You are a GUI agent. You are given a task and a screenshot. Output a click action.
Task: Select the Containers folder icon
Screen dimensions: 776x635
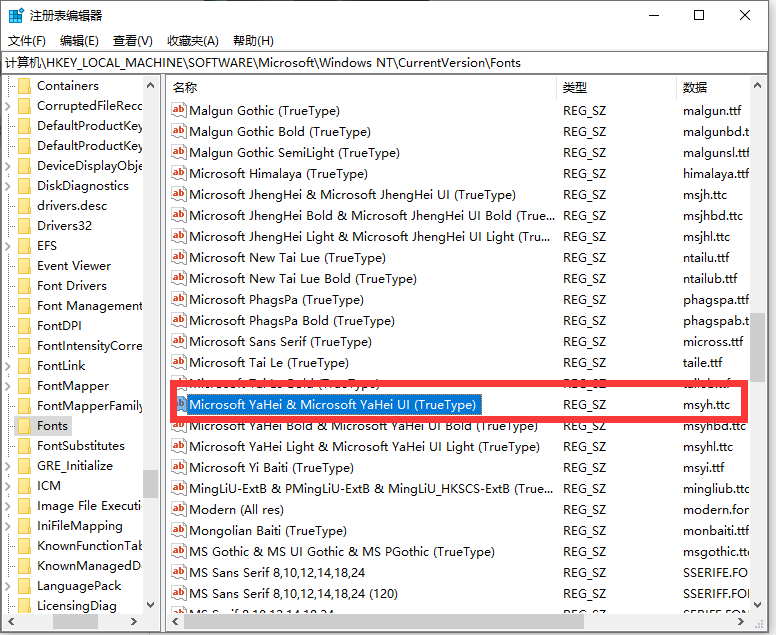pos(24,86)
